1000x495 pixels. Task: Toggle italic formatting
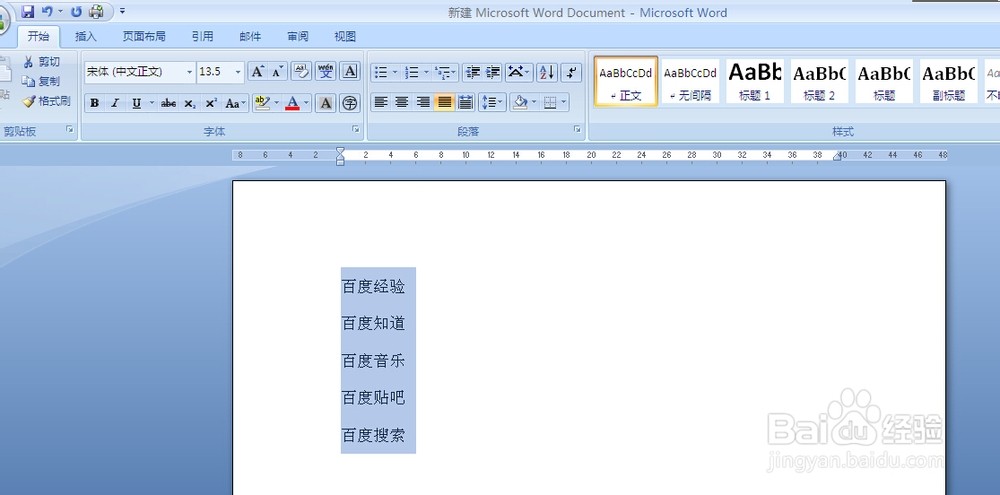point(115,103)
